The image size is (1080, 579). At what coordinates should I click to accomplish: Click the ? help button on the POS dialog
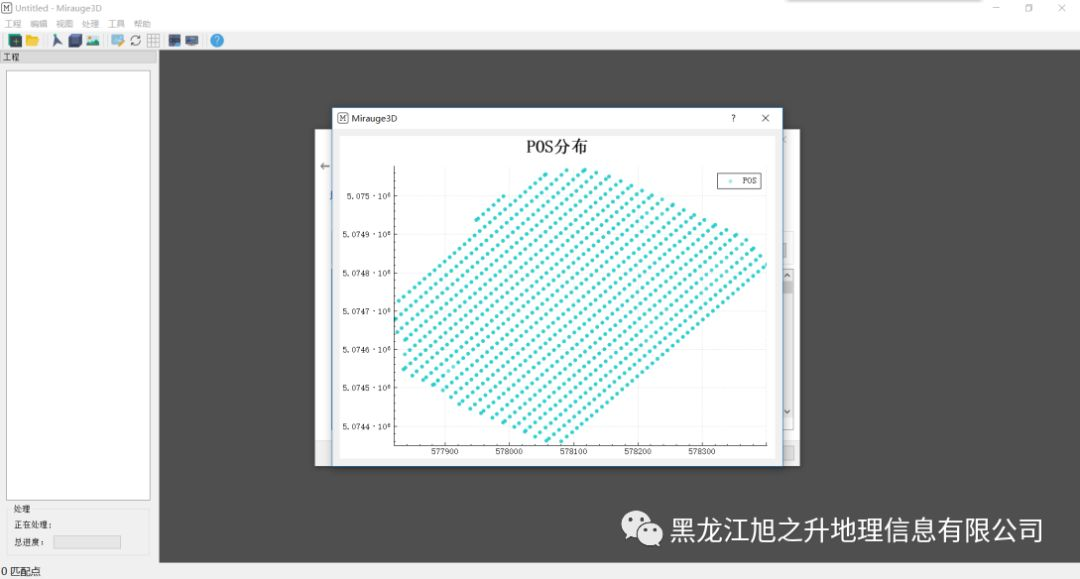[733, 118]
